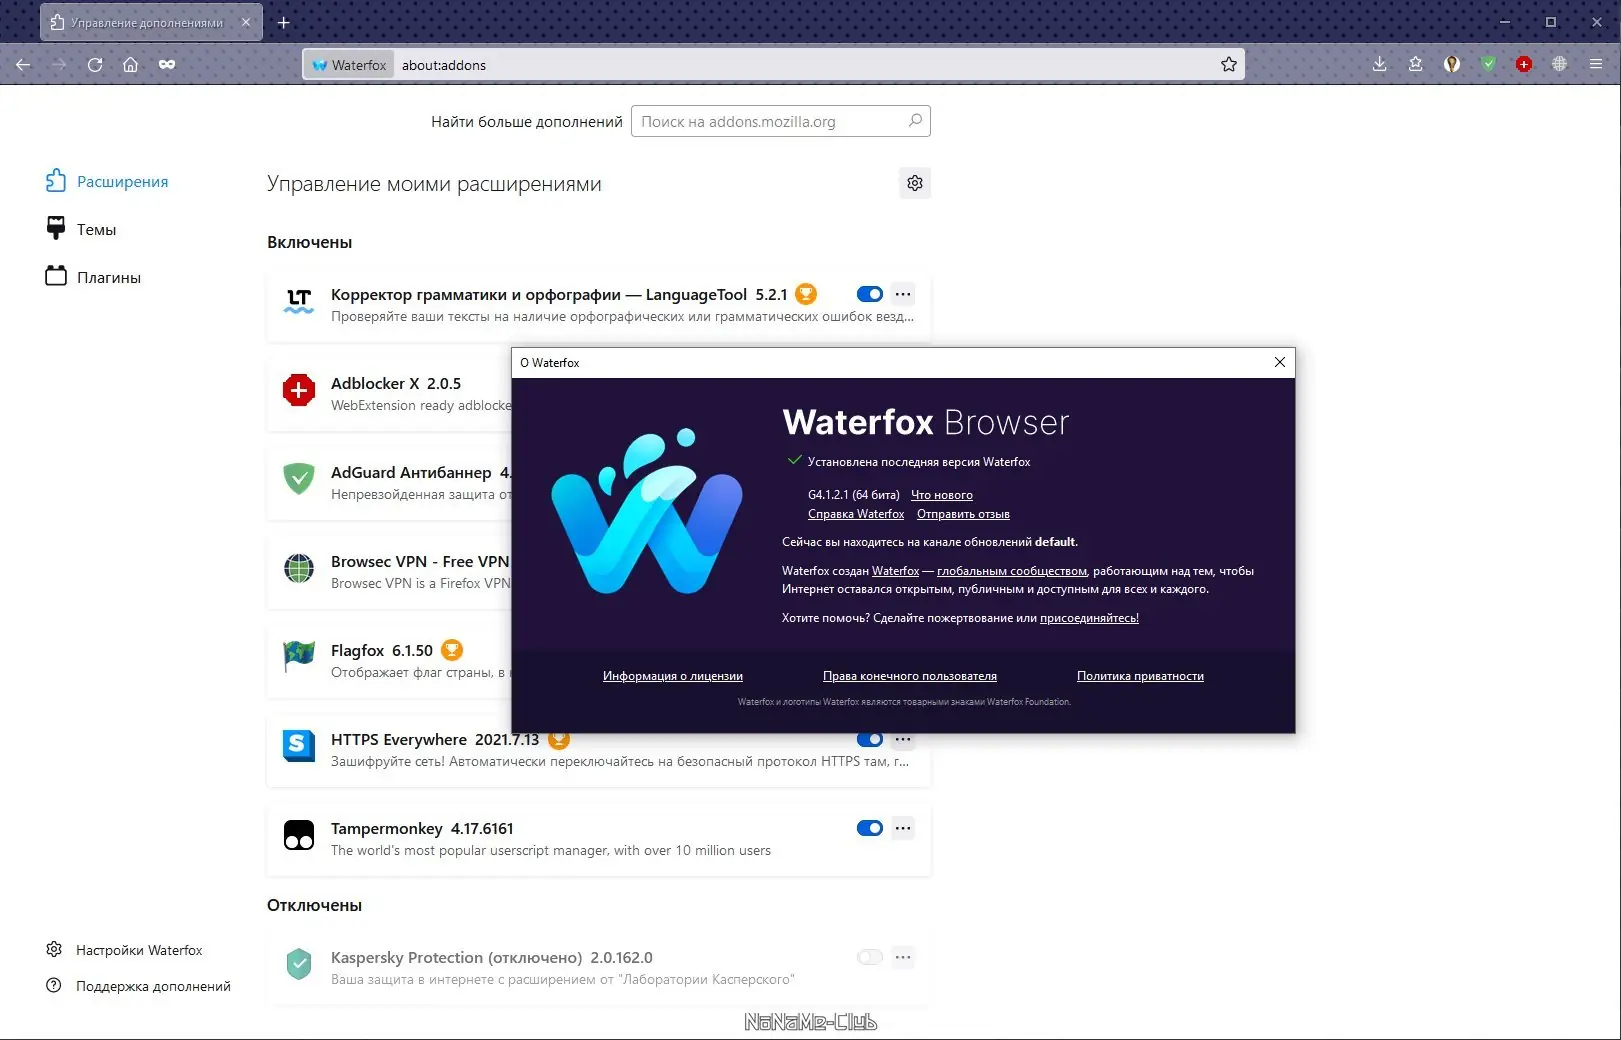The image size is (1621, 1040).
Task: Open a new tab with plus button
Action: tap(284, 22)
